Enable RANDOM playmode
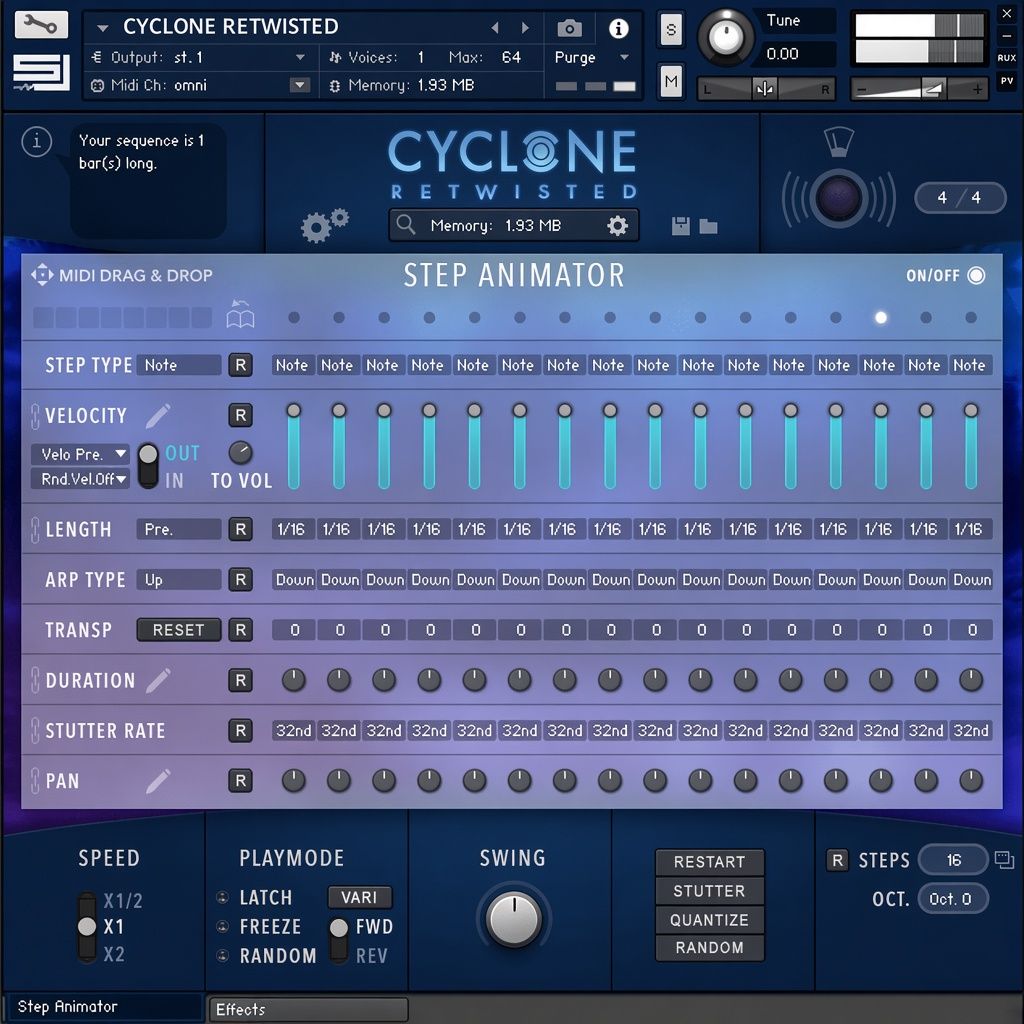 [x=223, y=955]
